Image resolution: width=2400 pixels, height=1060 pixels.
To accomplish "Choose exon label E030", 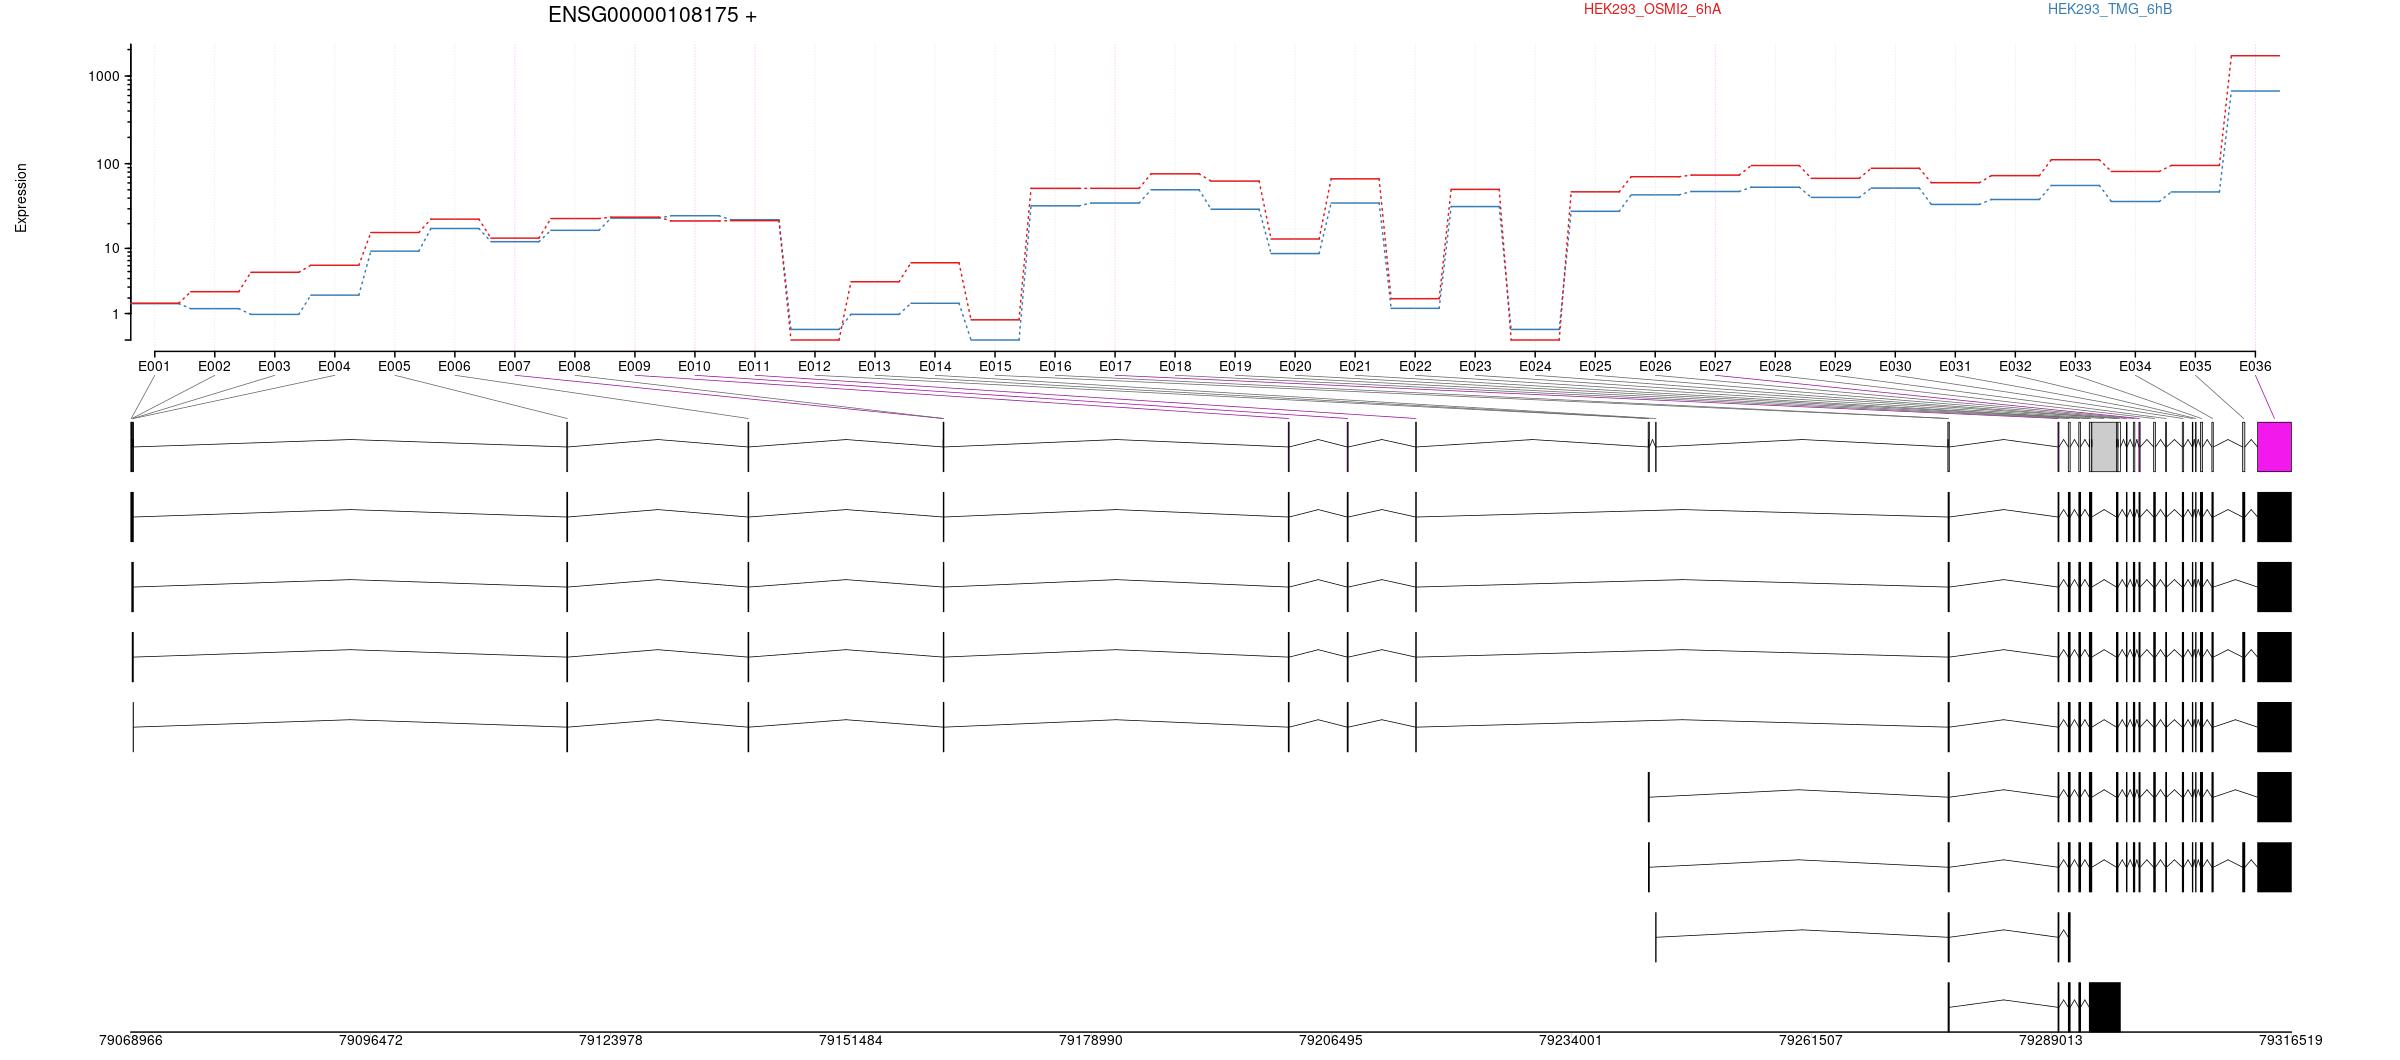I will pos(1895,366).
